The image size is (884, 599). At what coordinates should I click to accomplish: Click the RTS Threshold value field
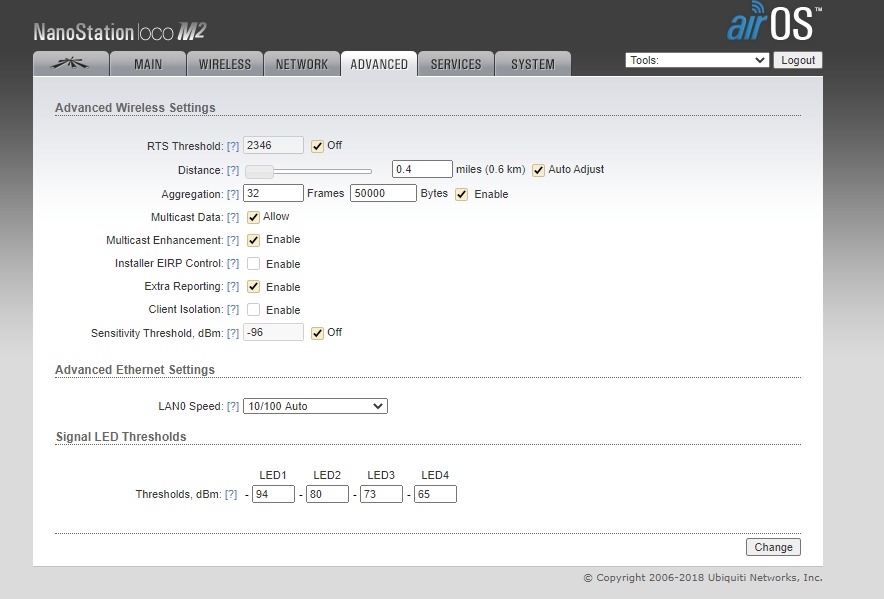[273, 146]
